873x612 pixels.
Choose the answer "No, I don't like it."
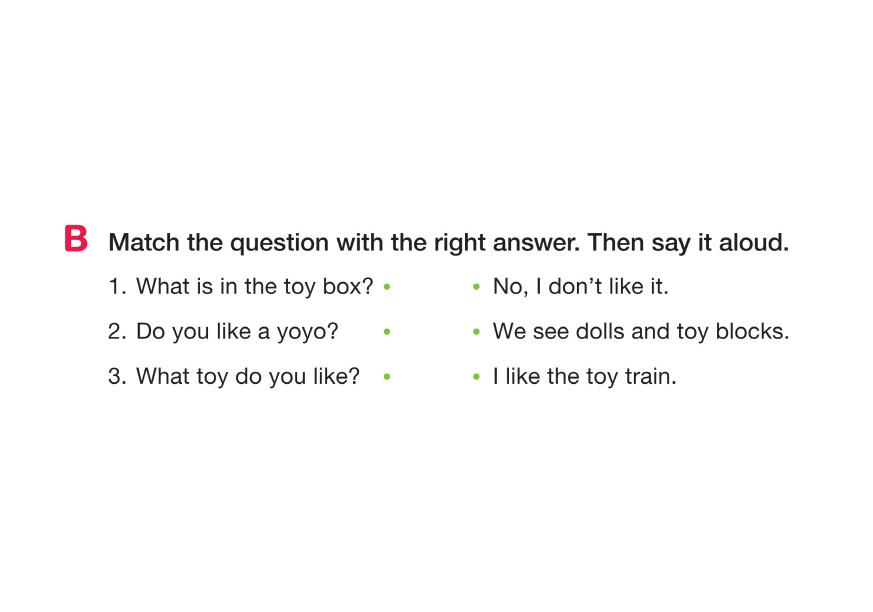(580, 287)
